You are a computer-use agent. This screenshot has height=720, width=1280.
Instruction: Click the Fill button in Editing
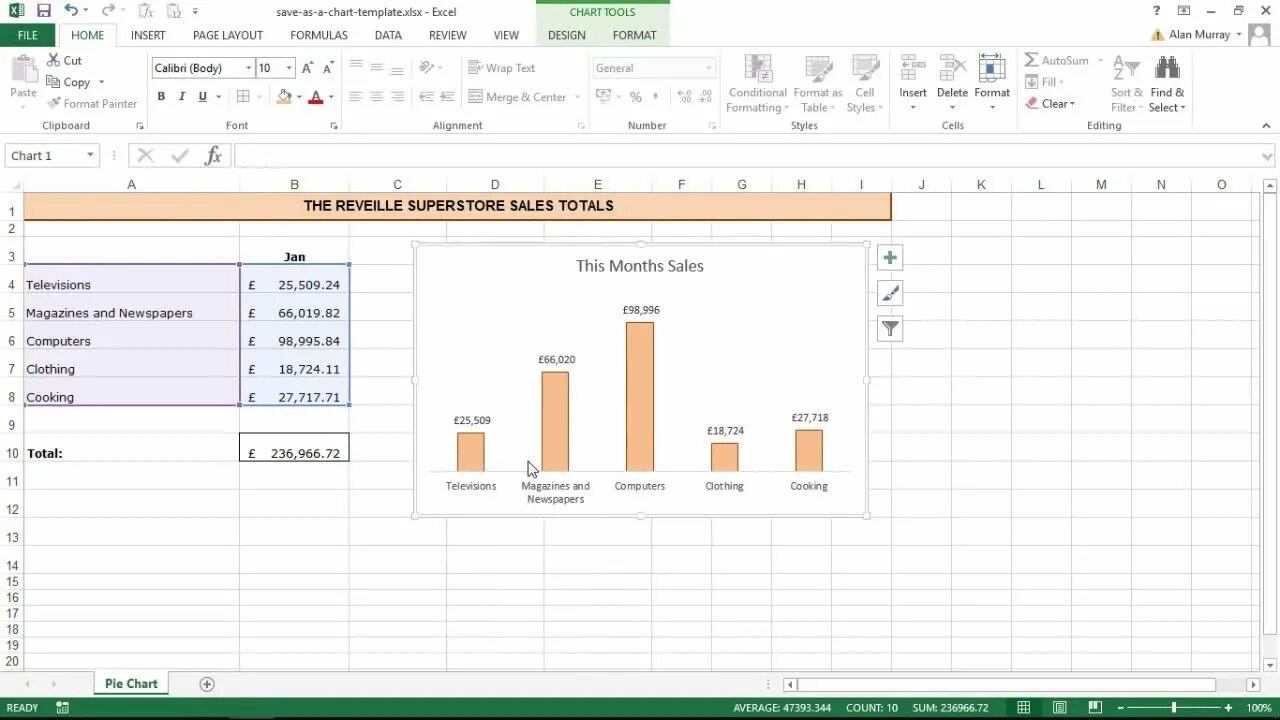pyautogui.click(x=1044, y=82)
